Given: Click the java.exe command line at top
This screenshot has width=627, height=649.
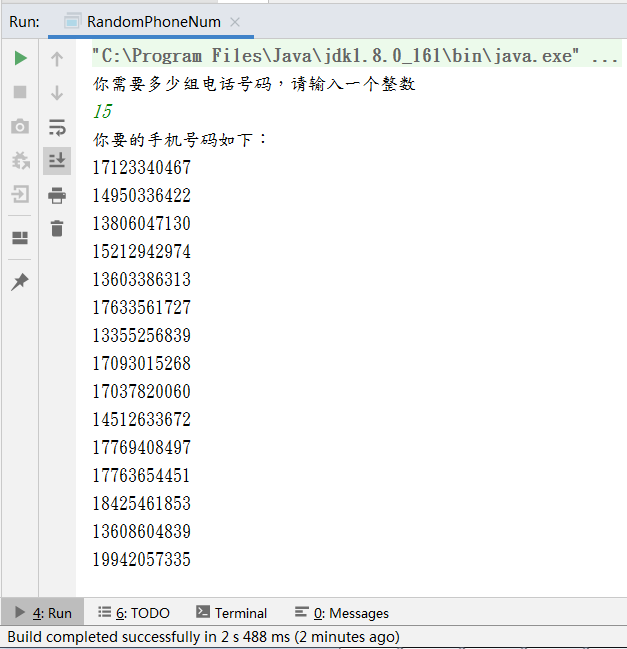Looking at the screenshot, I should [x=356, y=55].
